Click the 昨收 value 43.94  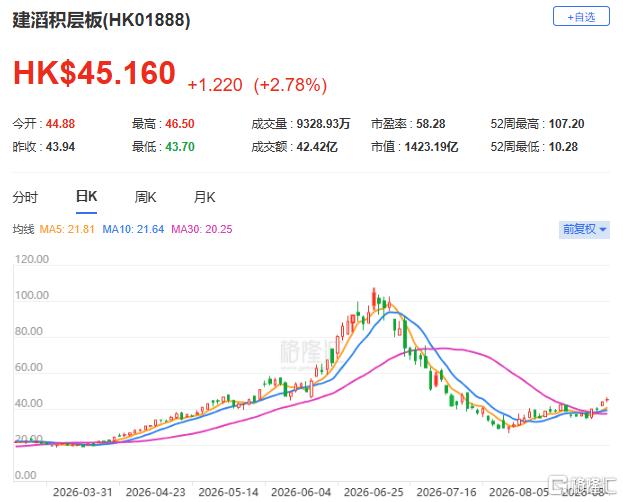(x=60, y=147)
